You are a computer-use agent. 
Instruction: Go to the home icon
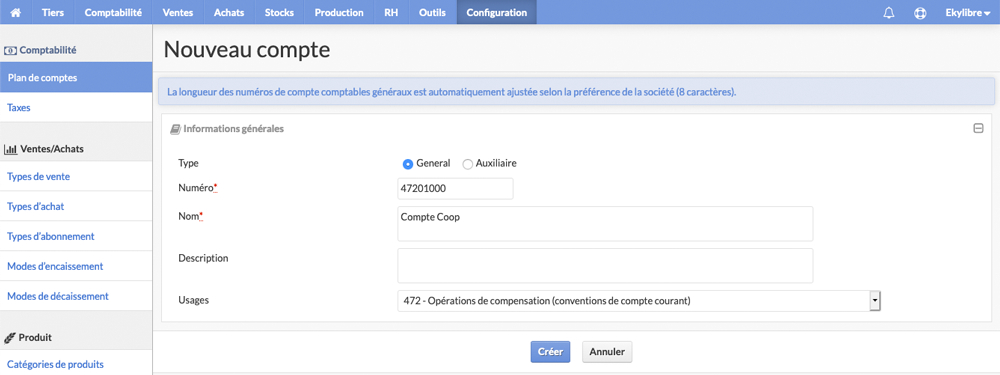pos(16,12)
